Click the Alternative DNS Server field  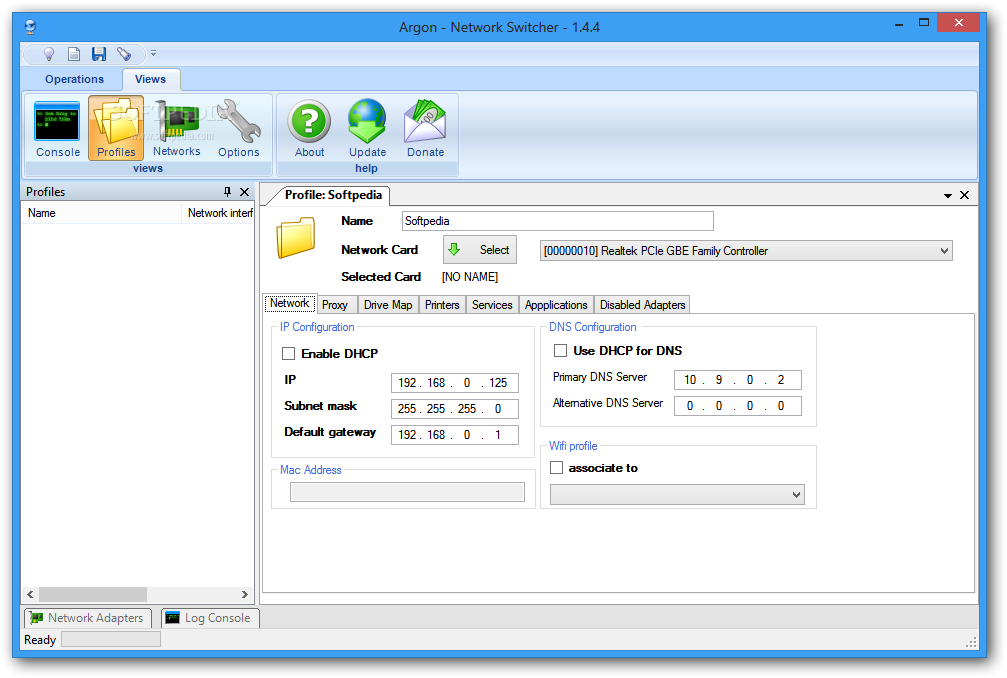tap(737, 406)
